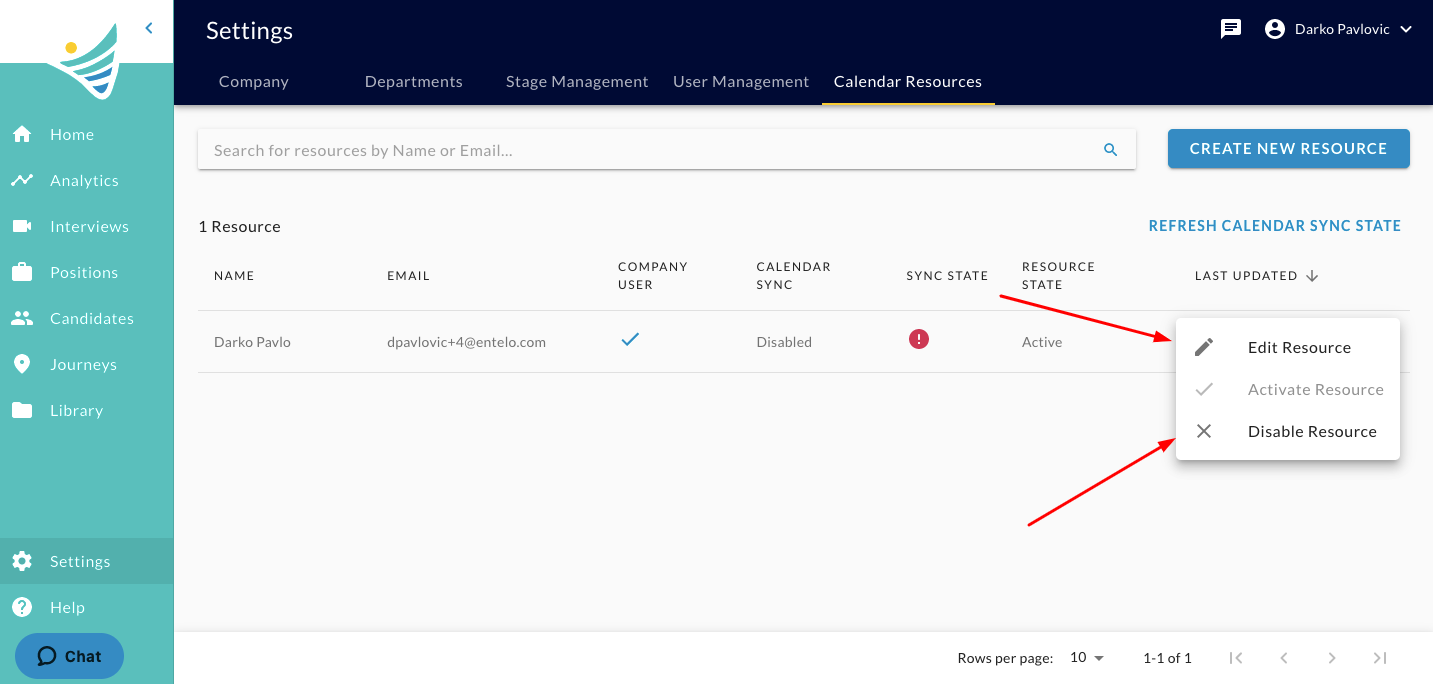The width and height of the screenshot is (1433, 684).
Task: Click the Library folder icon
Action: point(22,410)
